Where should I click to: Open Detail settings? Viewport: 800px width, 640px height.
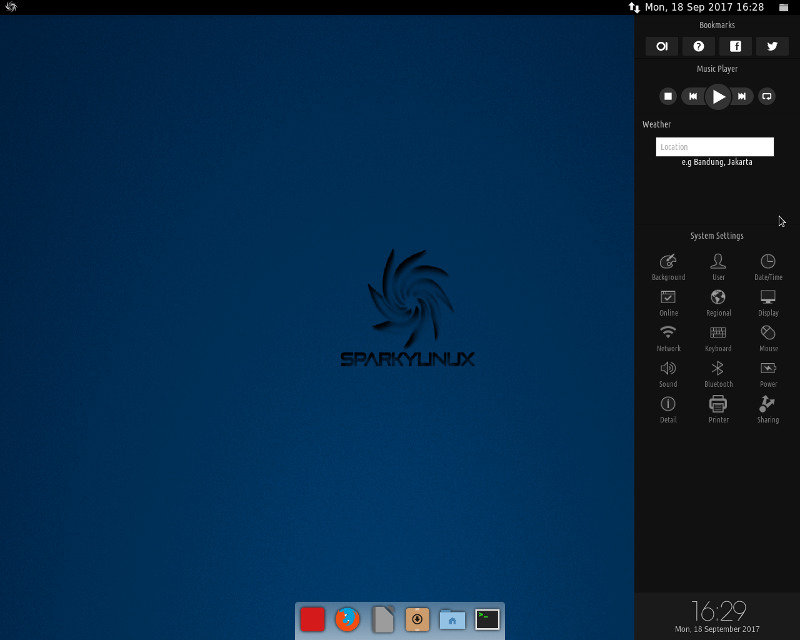coord(668,410)
